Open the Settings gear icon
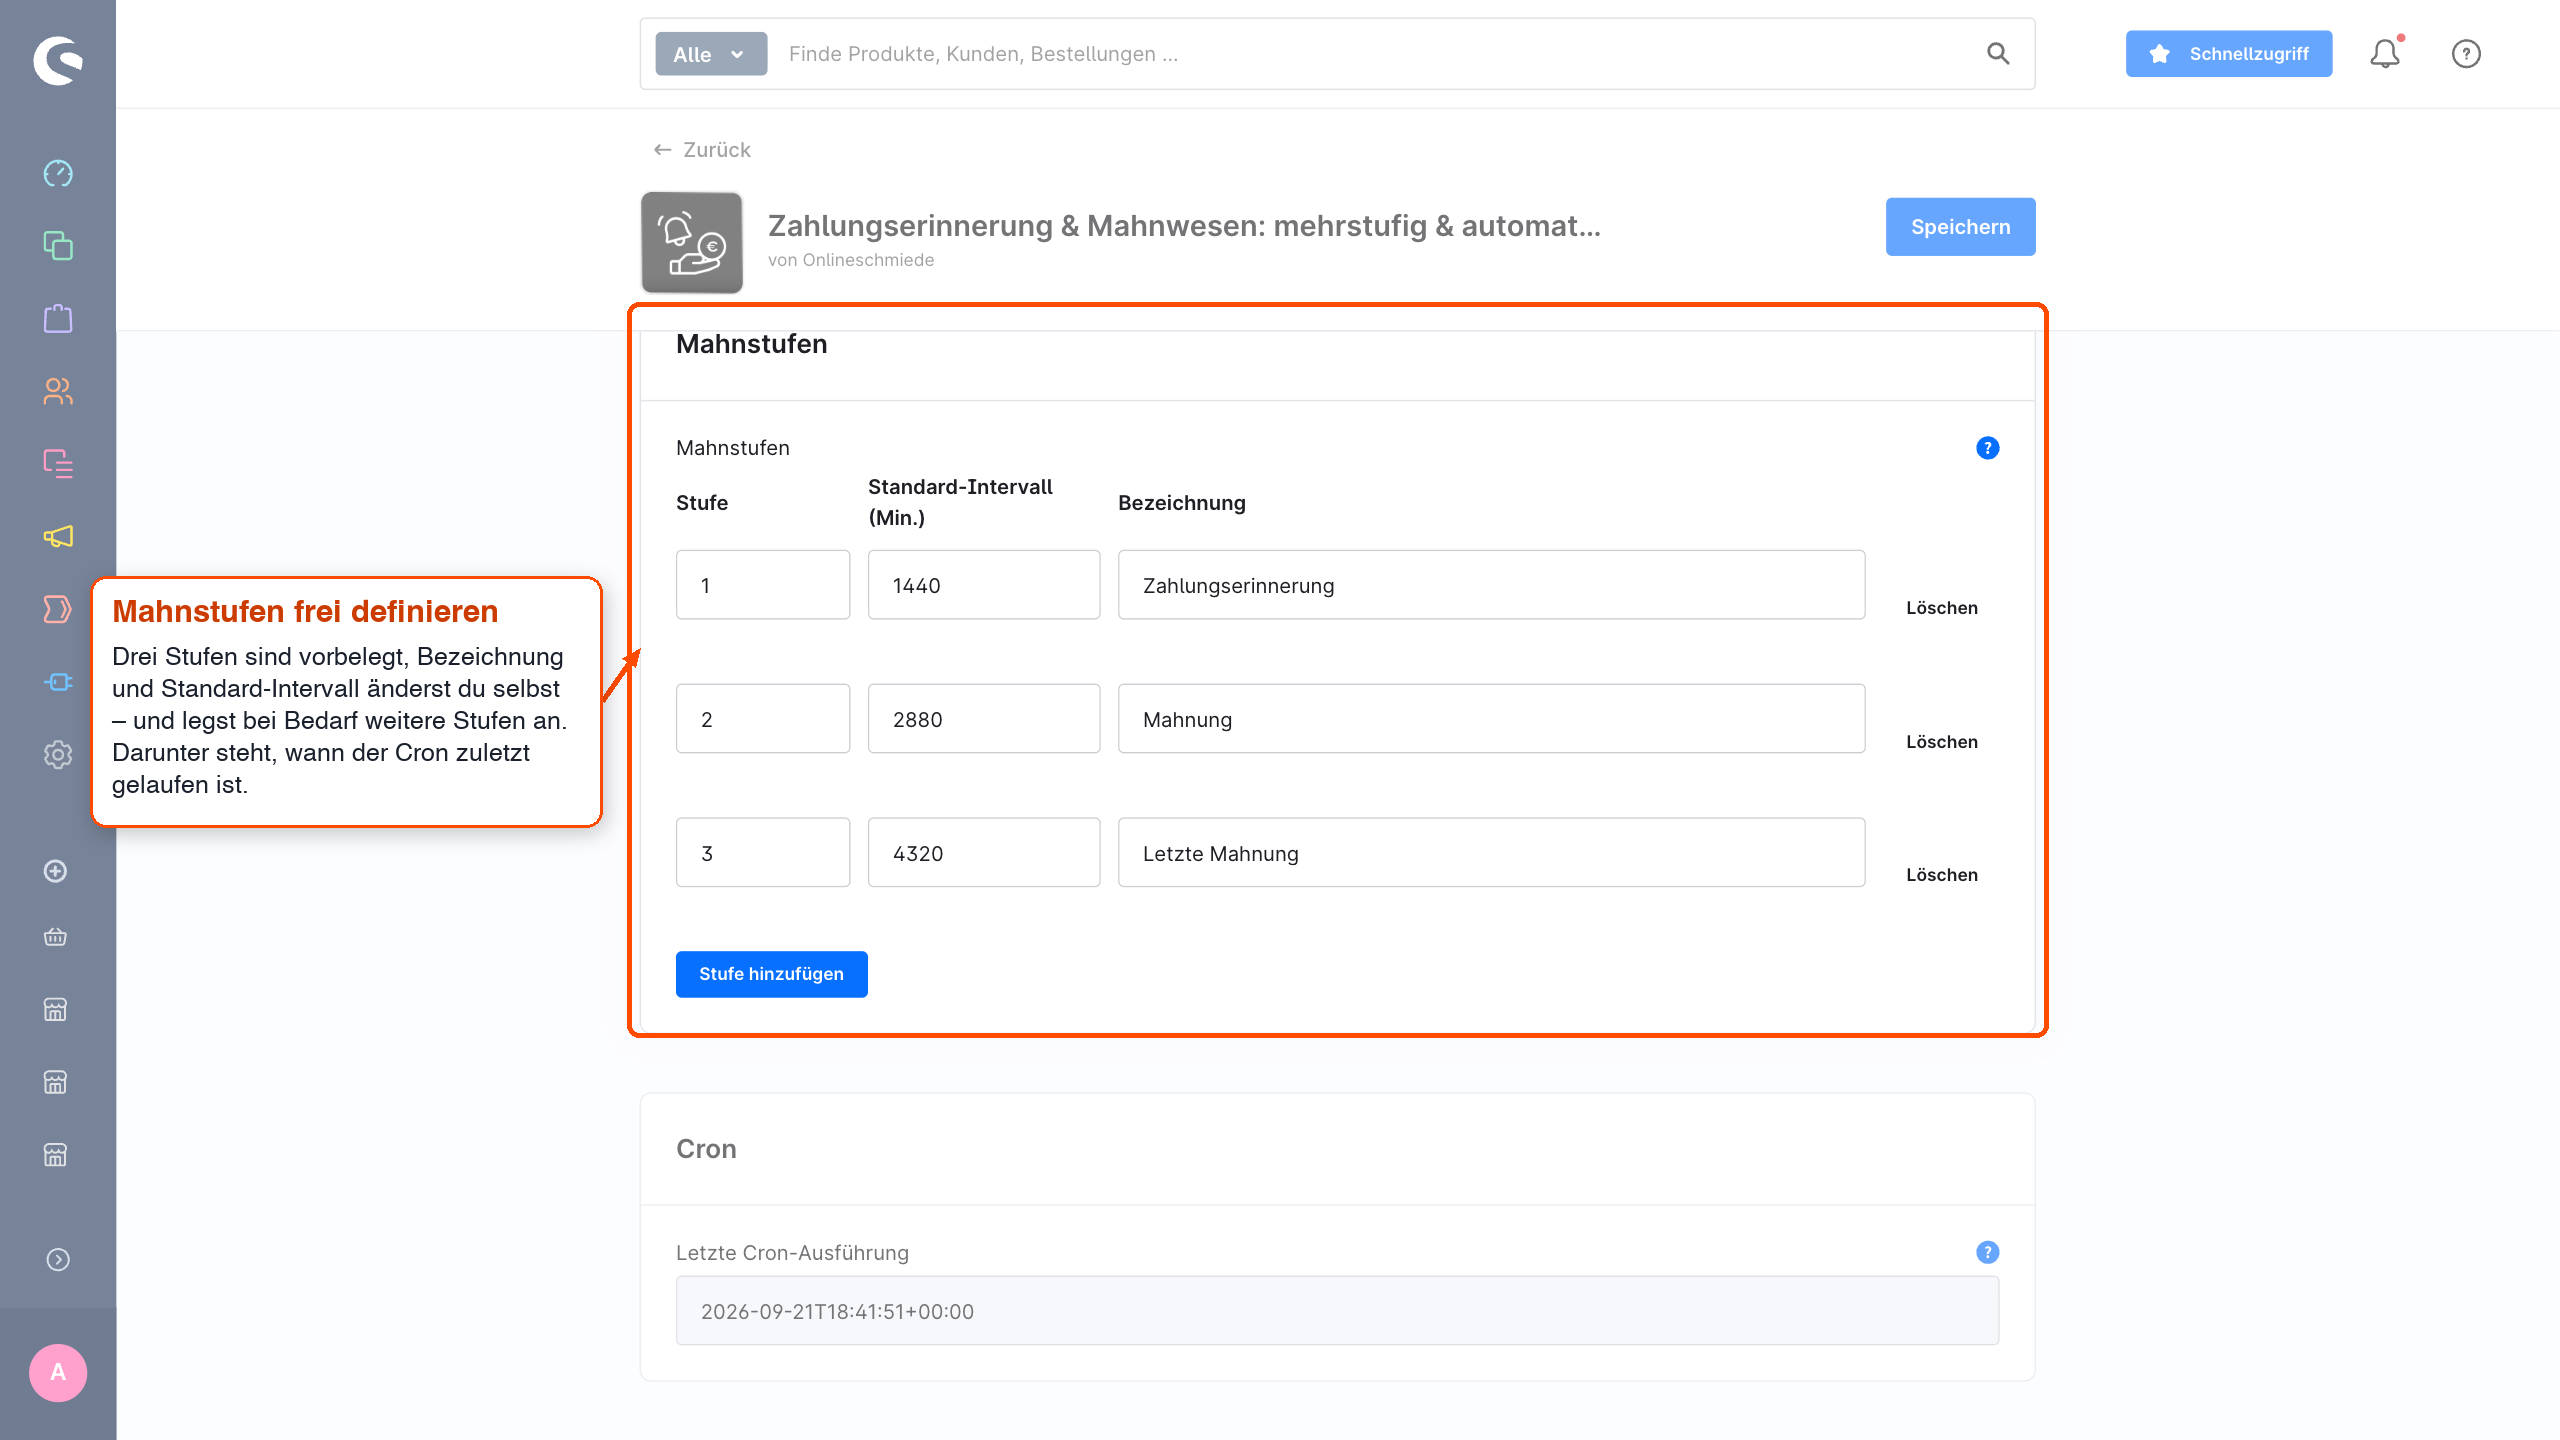The height and width of the screenshot is (1440, 2560). 58,755
